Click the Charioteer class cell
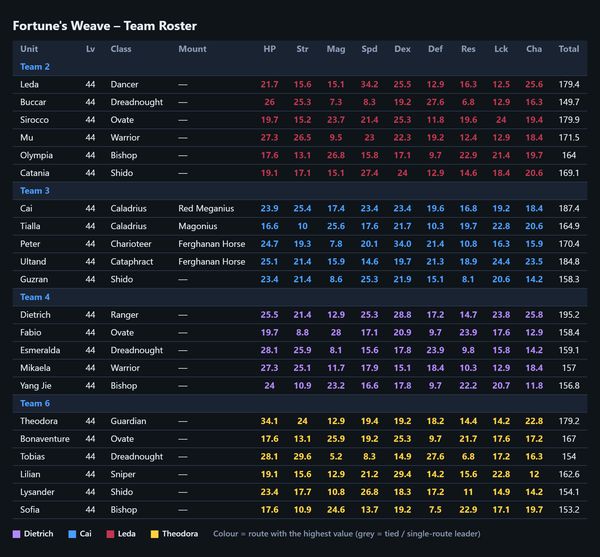 tap(131, 244)
